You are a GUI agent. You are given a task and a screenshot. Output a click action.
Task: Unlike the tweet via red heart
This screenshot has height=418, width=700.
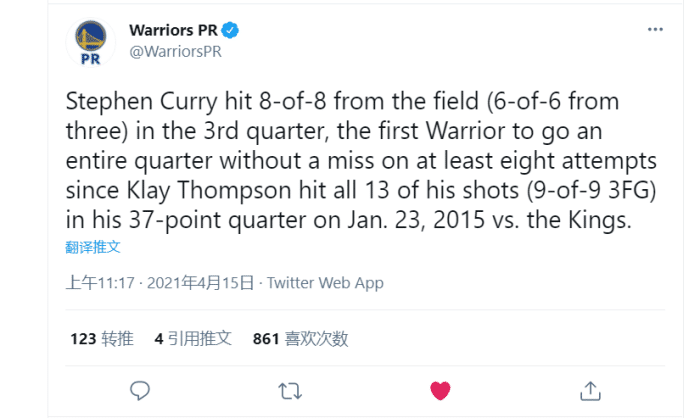(x=440, y=389)
